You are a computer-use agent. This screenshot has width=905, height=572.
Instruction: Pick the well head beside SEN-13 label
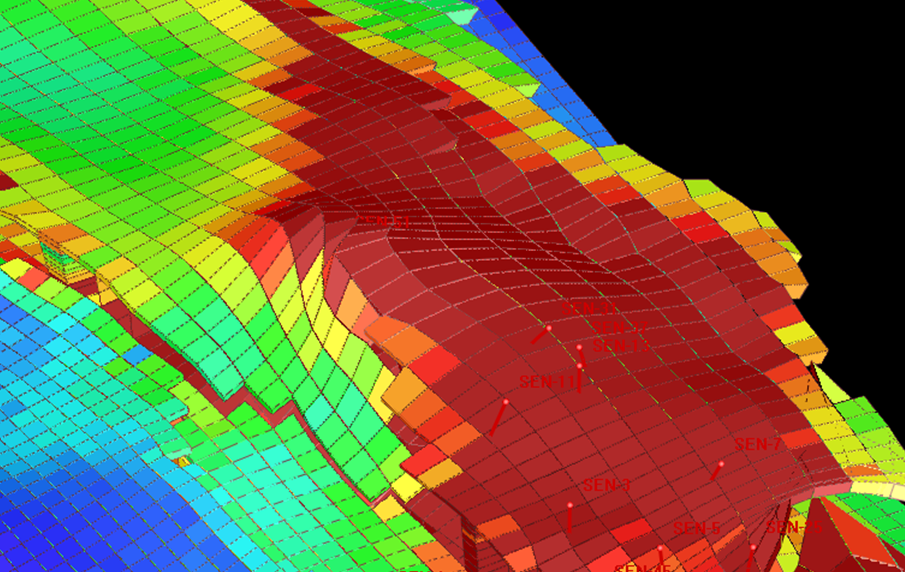click(x=580, y=350)
